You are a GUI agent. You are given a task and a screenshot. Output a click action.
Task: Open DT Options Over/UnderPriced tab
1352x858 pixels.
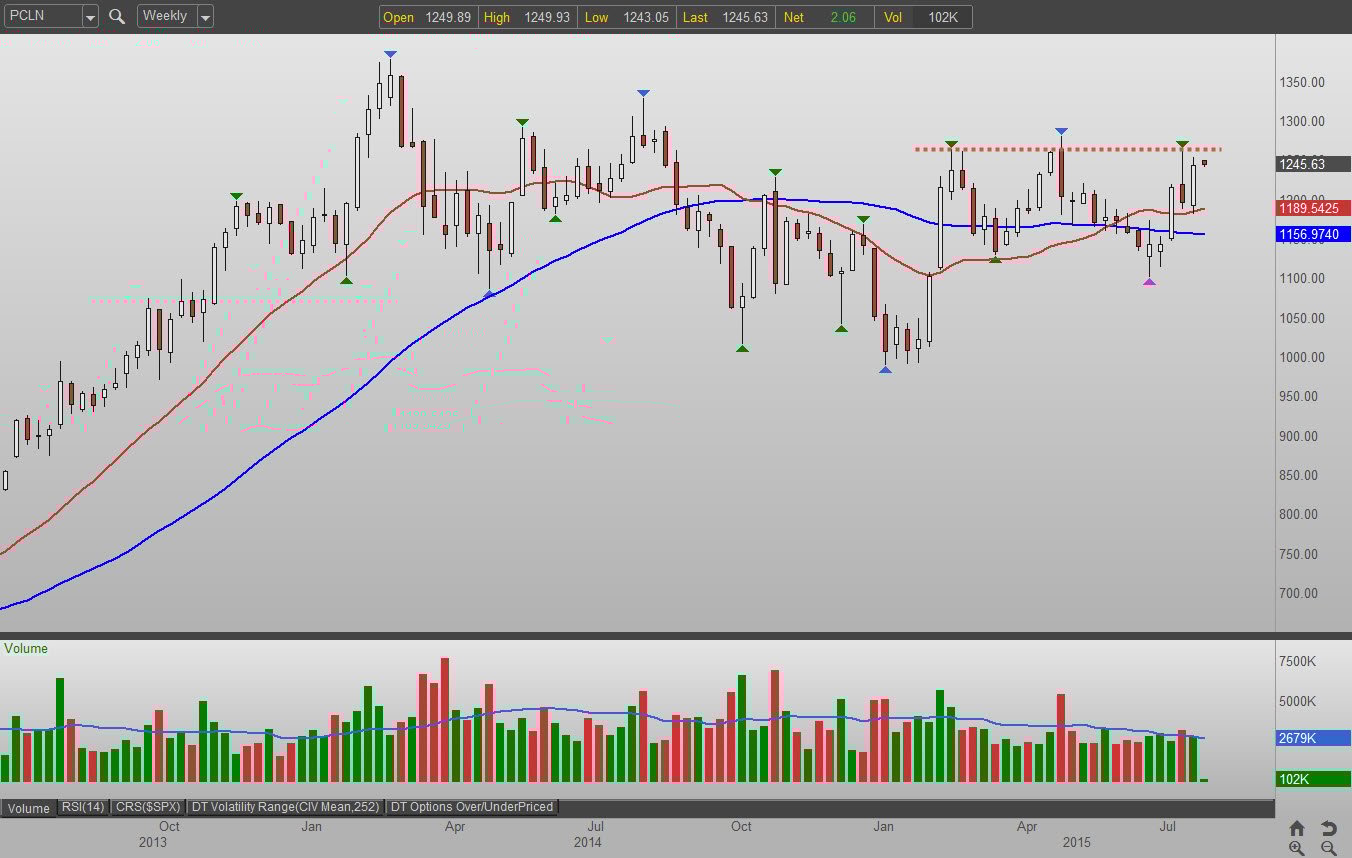pos(471,807)
